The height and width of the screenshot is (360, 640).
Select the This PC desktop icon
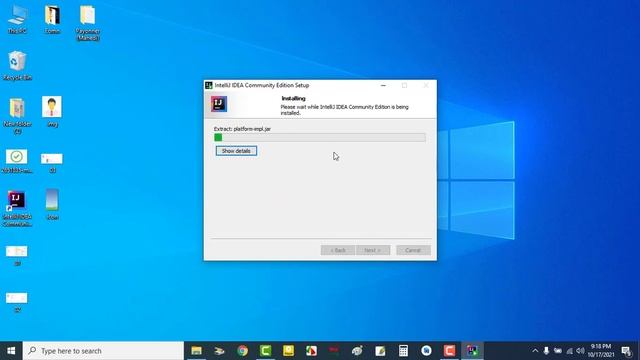pos(17,20)
